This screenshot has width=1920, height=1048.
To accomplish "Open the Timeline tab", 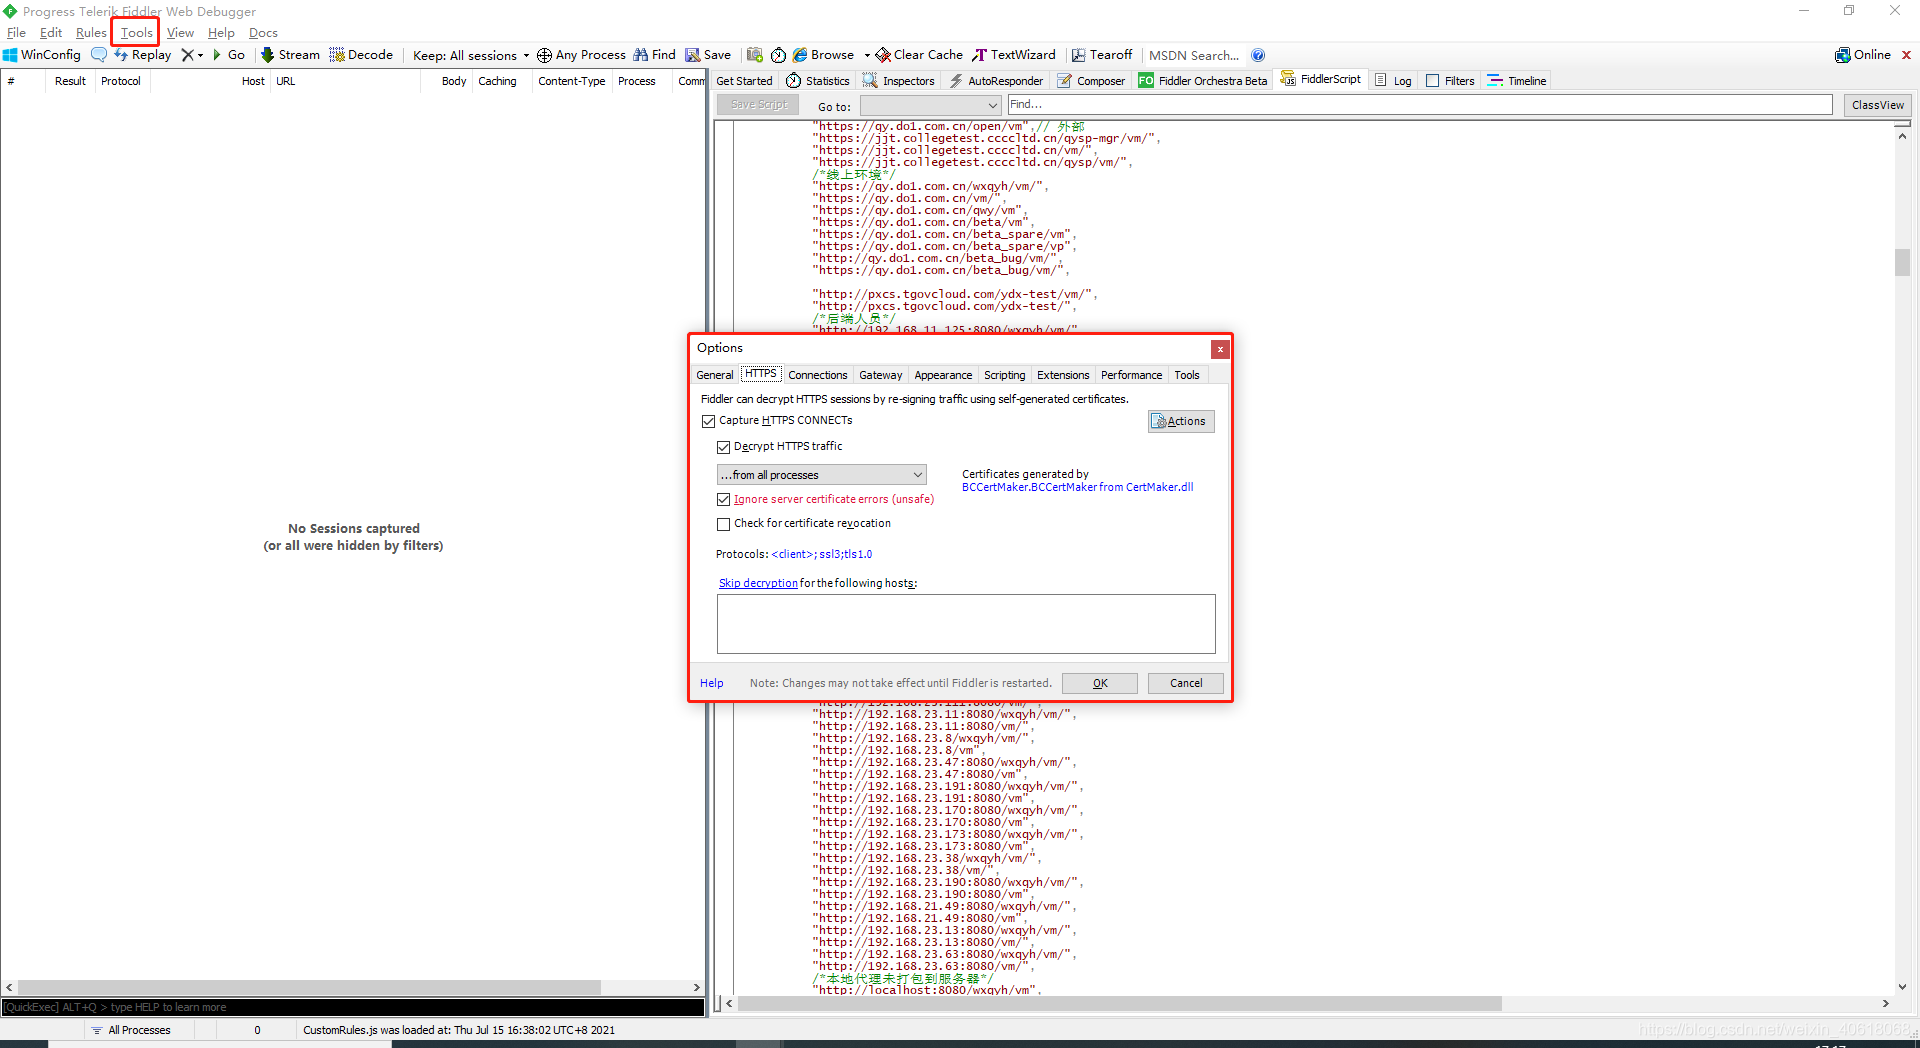I will (1517, 81).
